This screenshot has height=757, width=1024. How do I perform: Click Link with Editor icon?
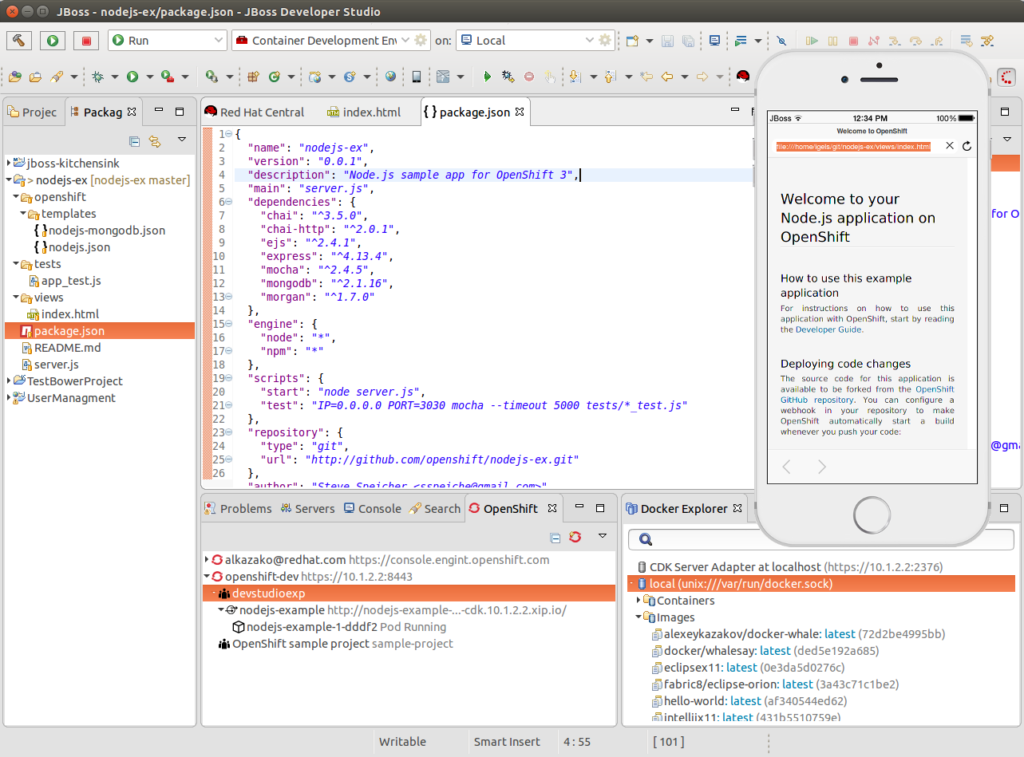(155, 141)
